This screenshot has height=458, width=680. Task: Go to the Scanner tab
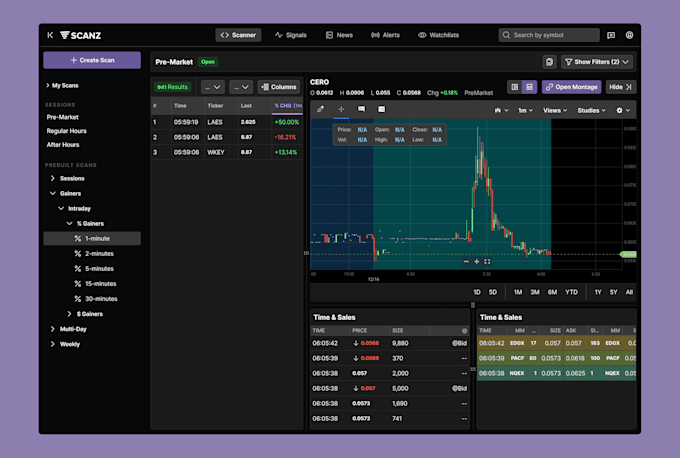[238, 35]
